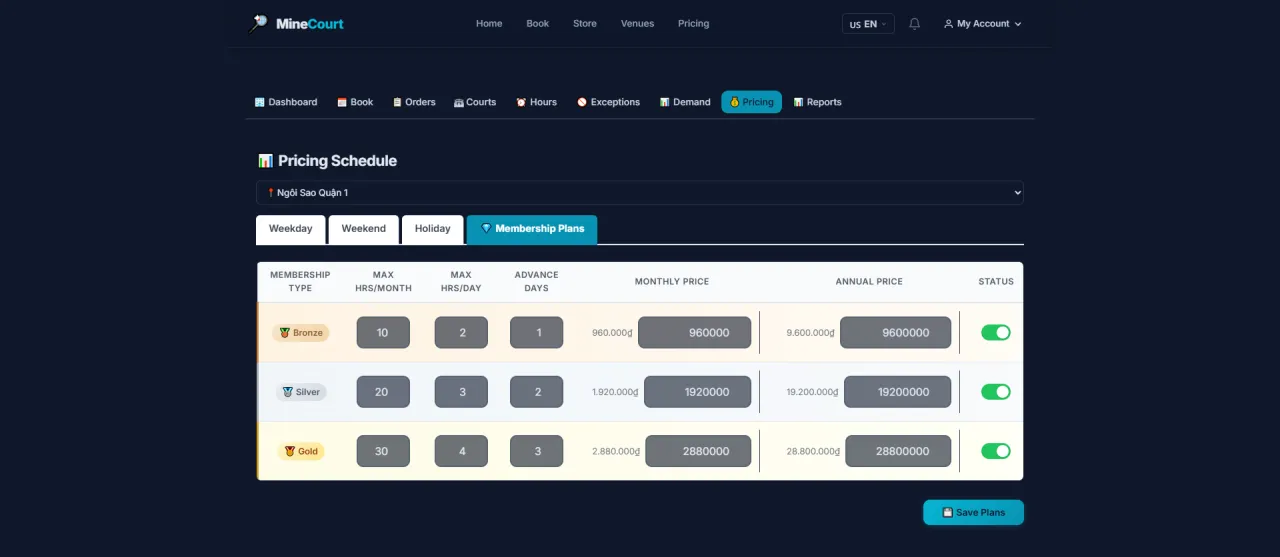Screen dimensions: 1280x557
Task: Click the Silver annual price field 19200000
Action: [898, 392]
